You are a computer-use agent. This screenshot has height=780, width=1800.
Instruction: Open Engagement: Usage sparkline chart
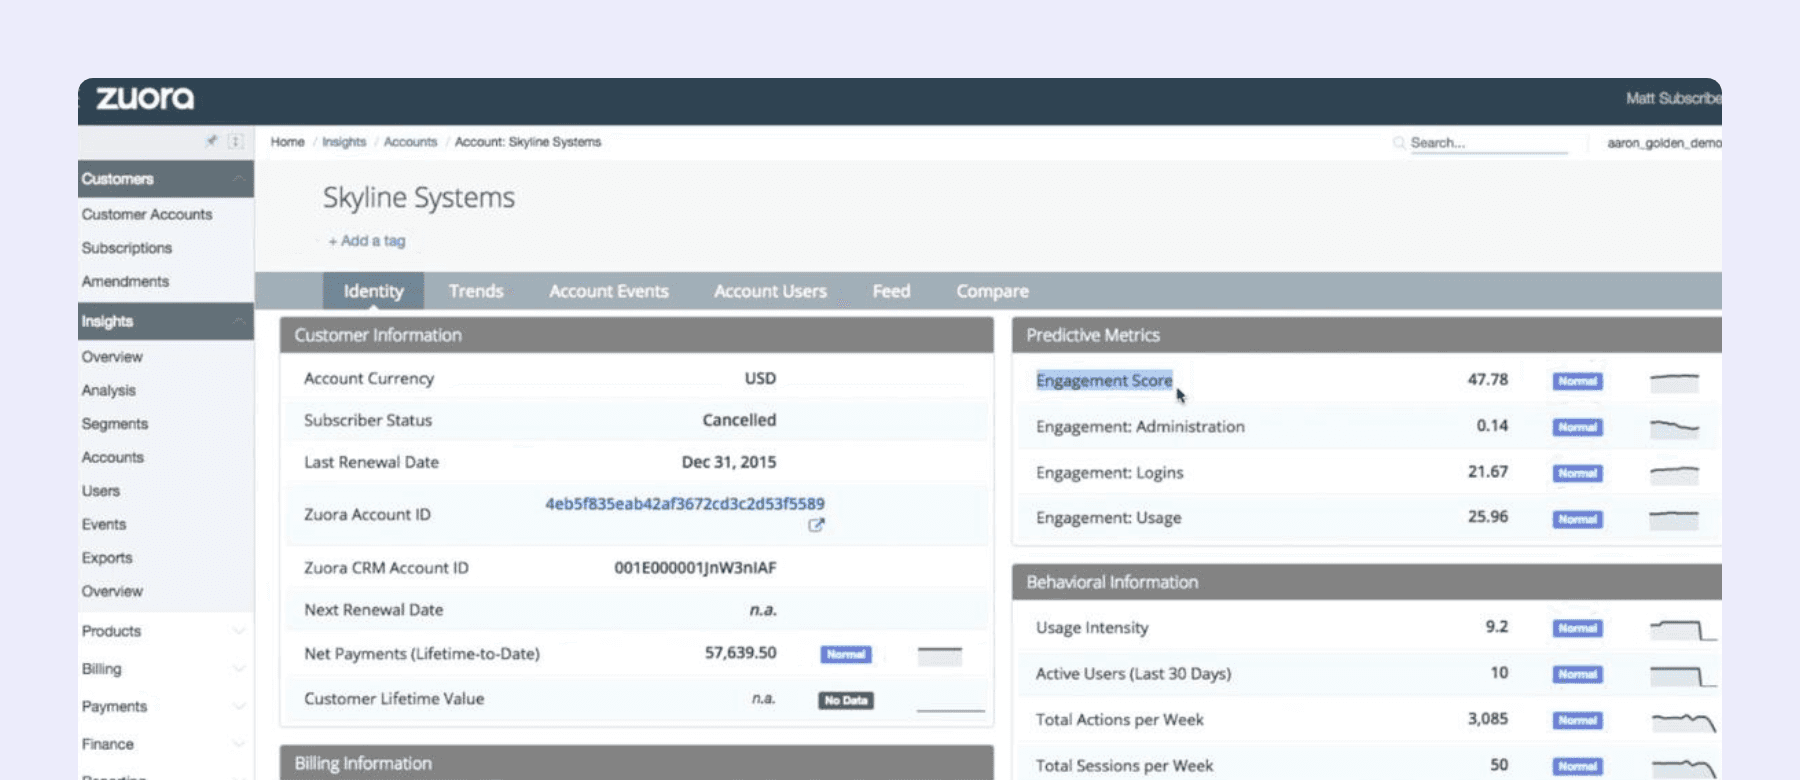pos(1674,519)
